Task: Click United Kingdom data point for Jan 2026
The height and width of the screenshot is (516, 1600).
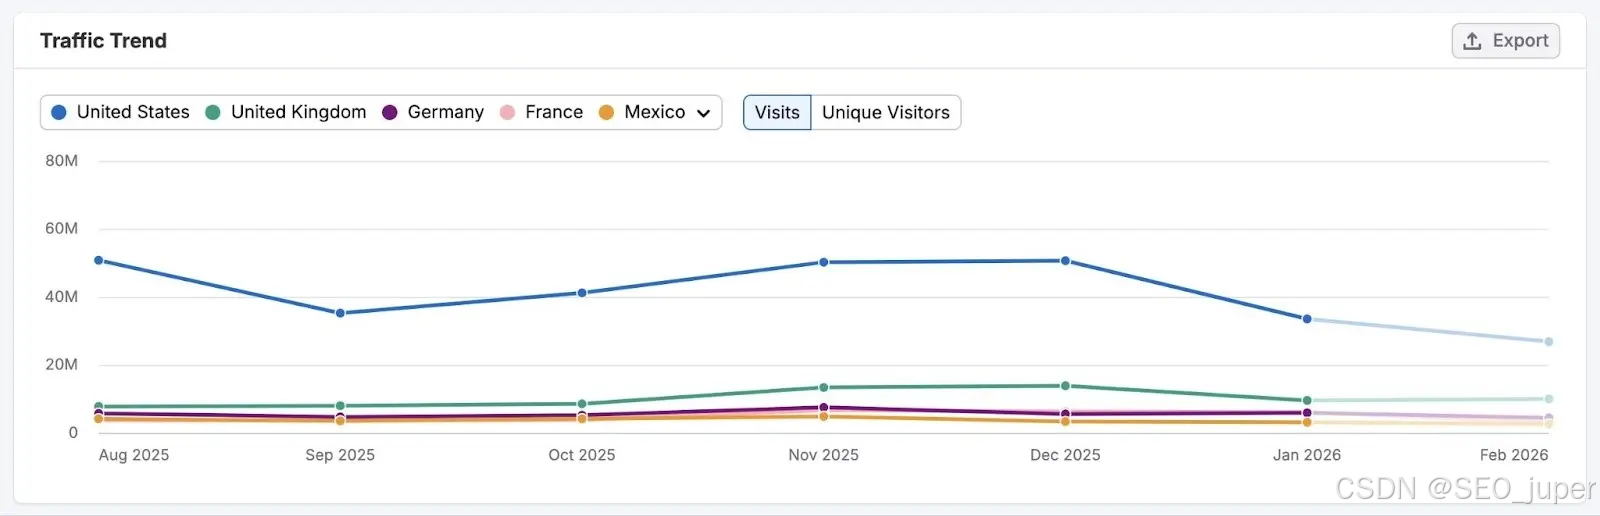Action: click(x=1307, y=401)
